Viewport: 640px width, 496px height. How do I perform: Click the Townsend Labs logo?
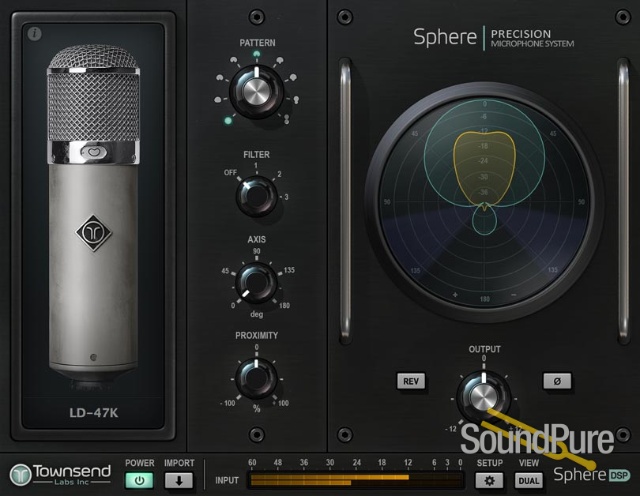click(60, 475)
